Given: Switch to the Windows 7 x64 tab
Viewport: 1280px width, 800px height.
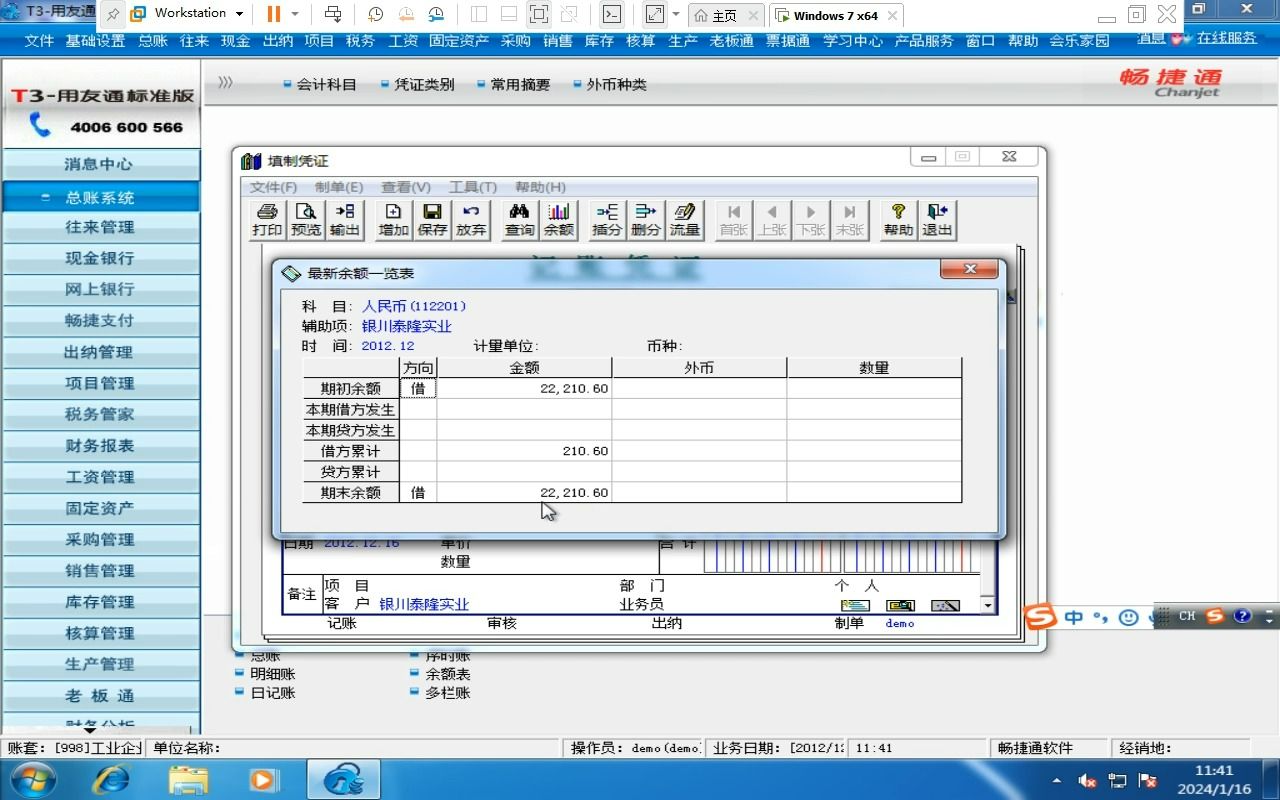Looking at the screenshot, I should pos(836,15).
